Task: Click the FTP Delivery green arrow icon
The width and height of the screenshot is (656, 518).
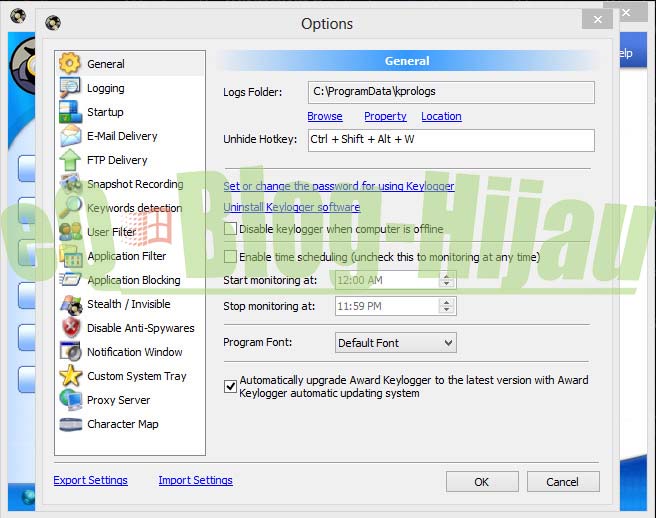Action: [x=70, y=160]
